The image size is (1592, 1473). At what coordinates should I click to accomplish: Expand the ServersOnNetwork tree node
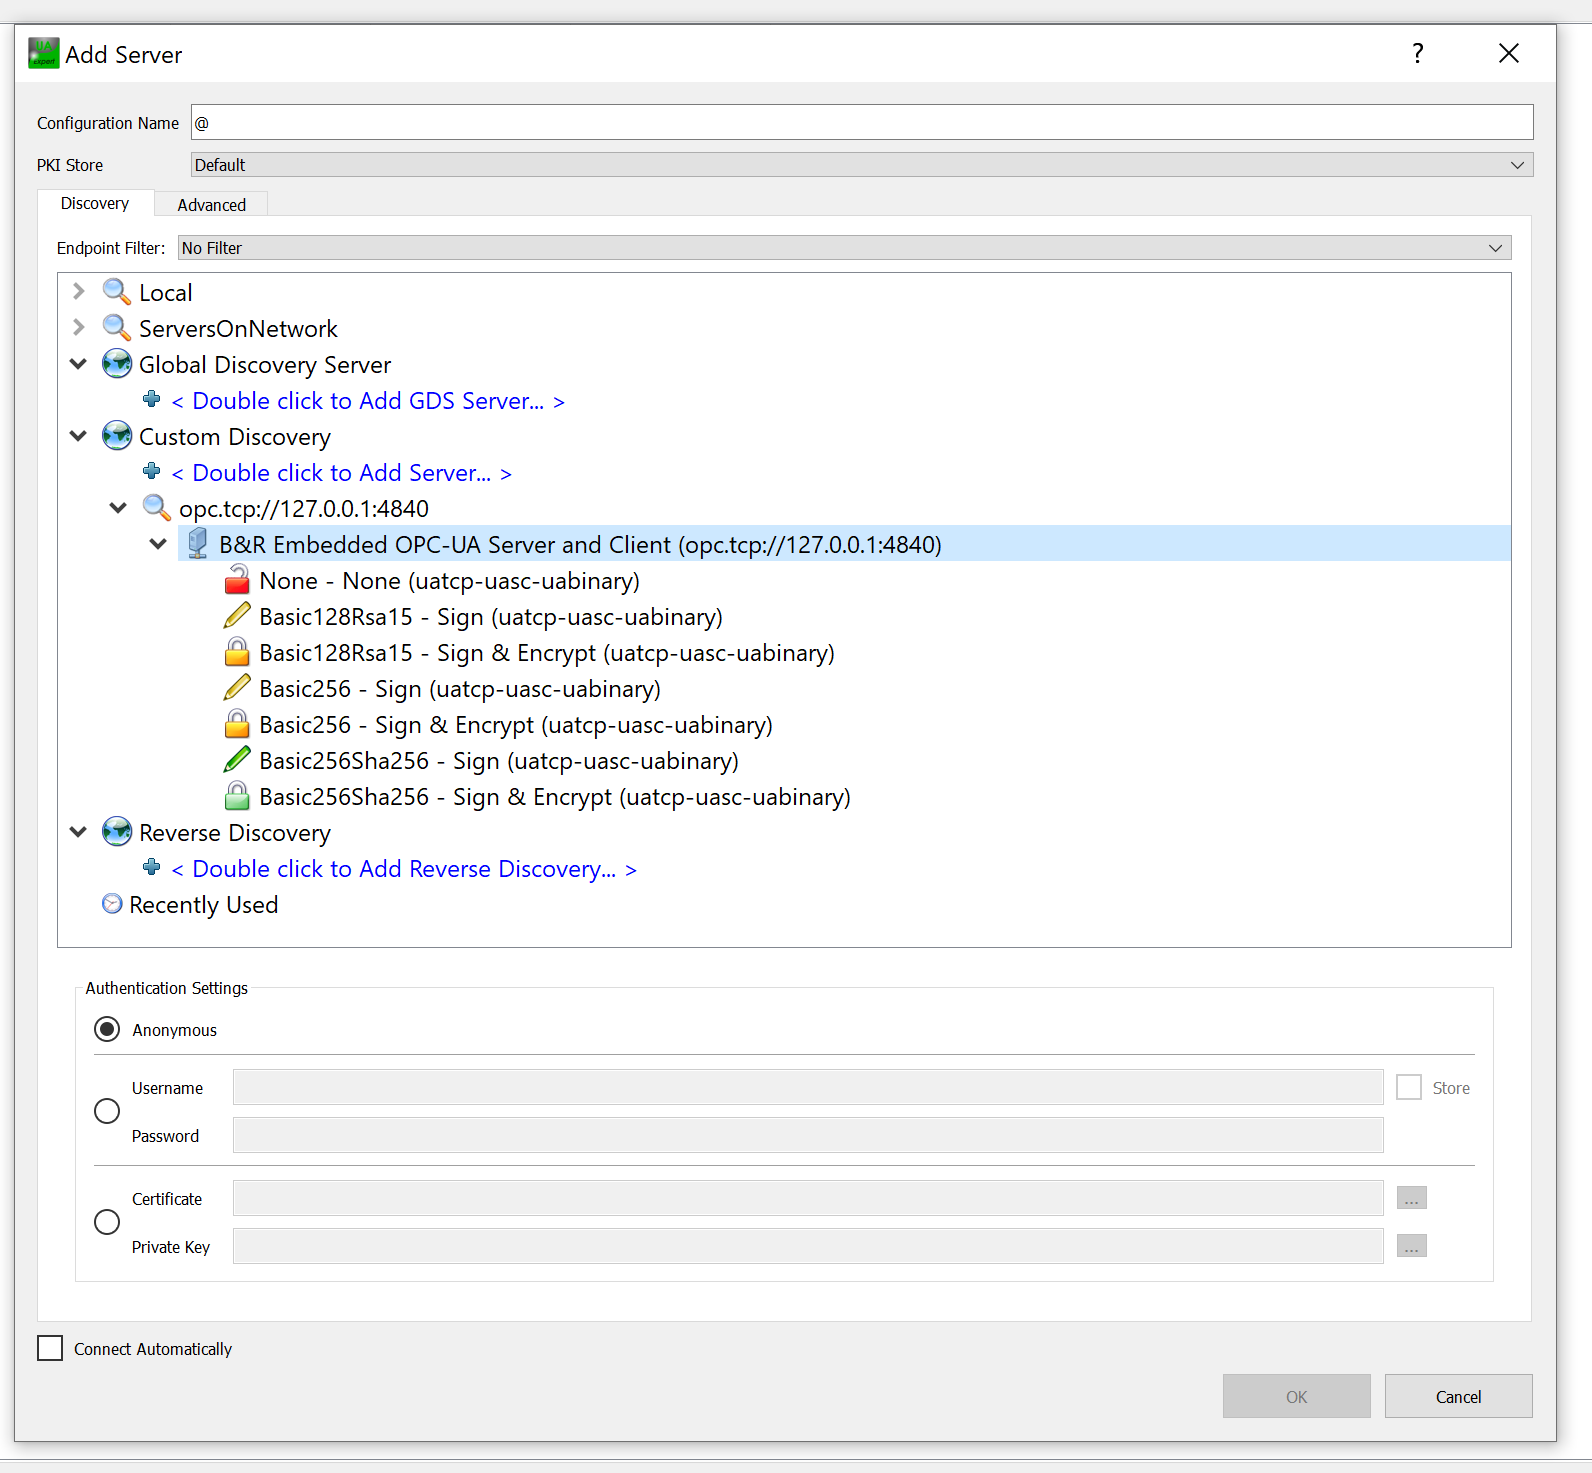point(79,327)
